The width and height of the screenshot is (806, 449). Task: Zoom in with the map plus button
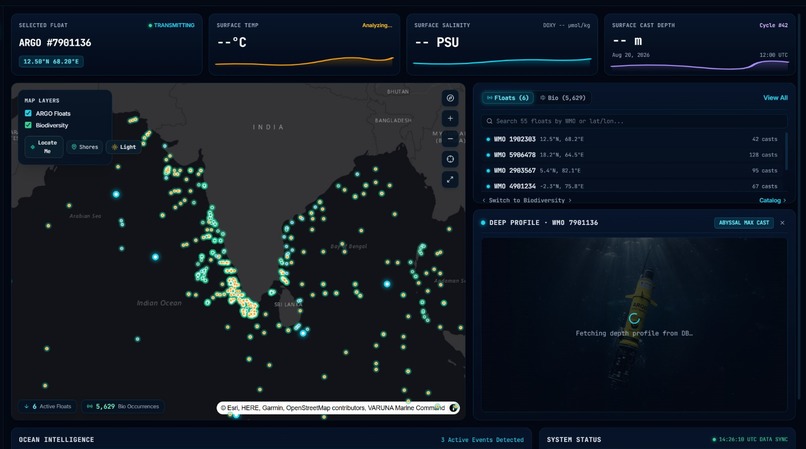click(x=450, y=119)
